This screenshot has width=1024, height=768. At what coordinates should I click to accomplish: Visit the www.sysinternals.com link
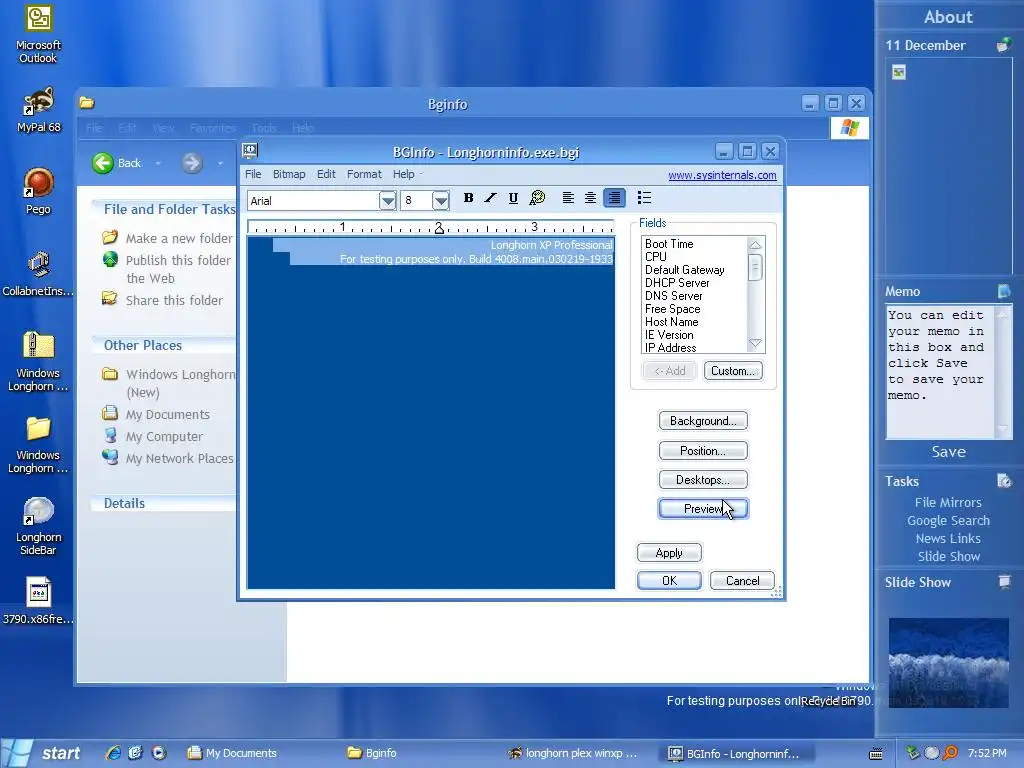point(722,175)
